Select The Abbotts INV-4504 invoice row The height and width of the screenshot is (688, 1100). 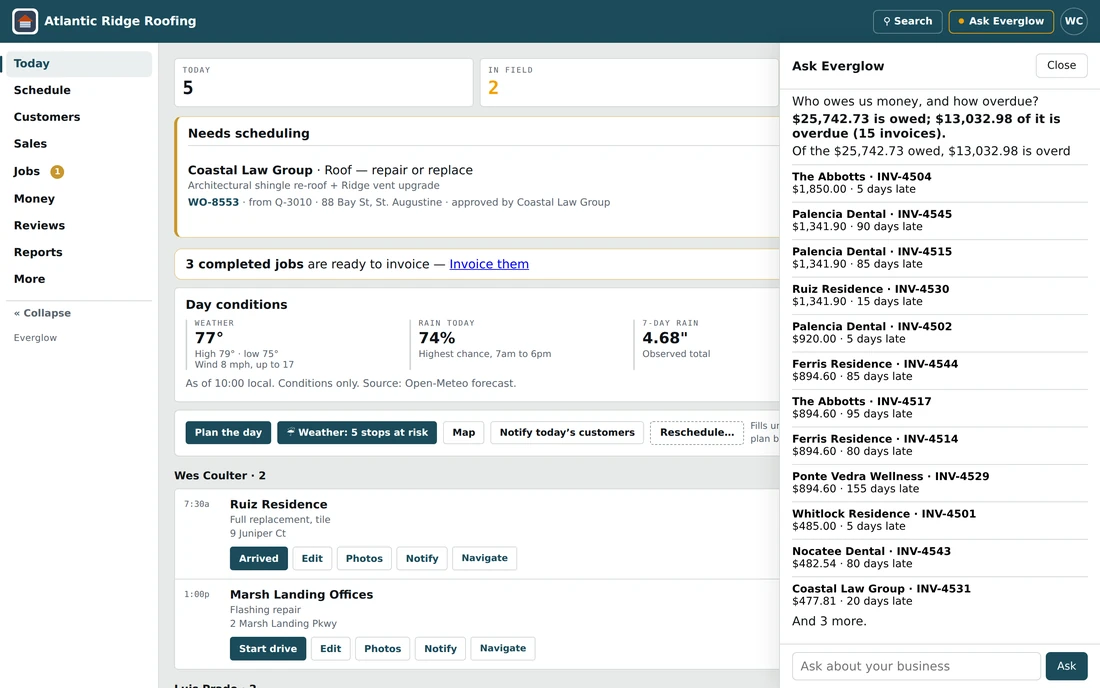click(940, 183)
